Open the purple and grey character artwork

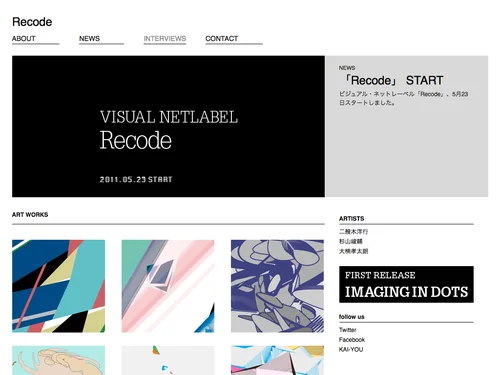[x=277, y=286]
